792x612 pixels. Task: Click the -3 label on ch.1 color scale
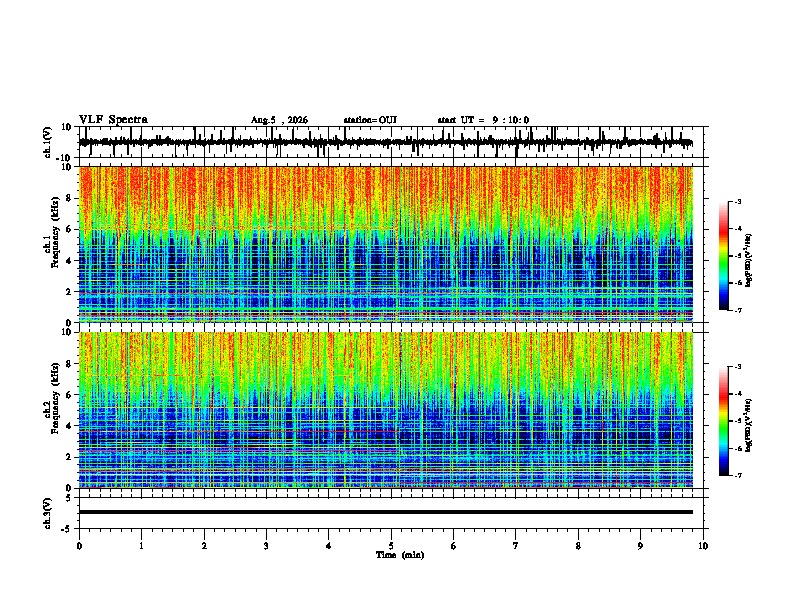(737, 201)
